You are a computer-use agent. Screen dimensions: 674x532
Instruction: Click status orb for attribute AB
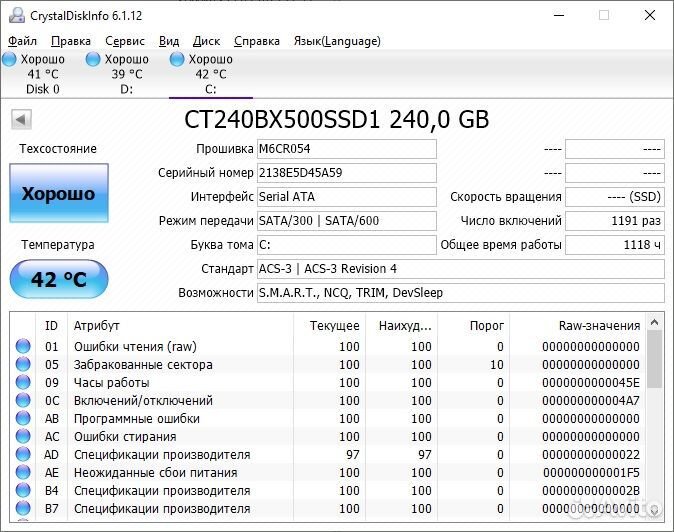[x=23, y=418]
